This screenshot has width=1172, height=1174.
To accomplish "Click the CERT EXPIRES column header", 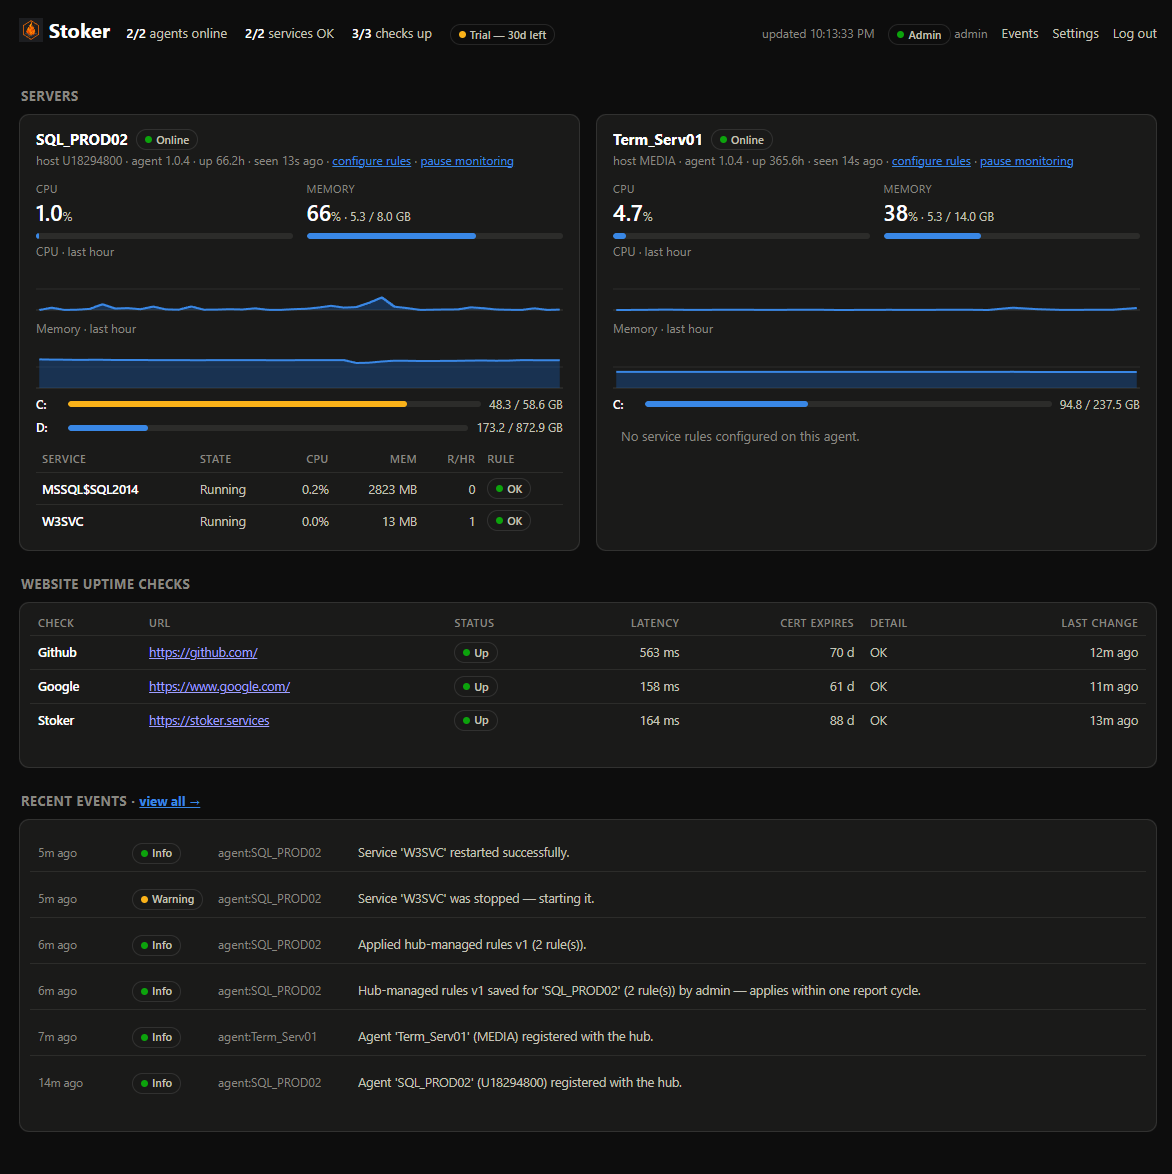I will point(817,623).
